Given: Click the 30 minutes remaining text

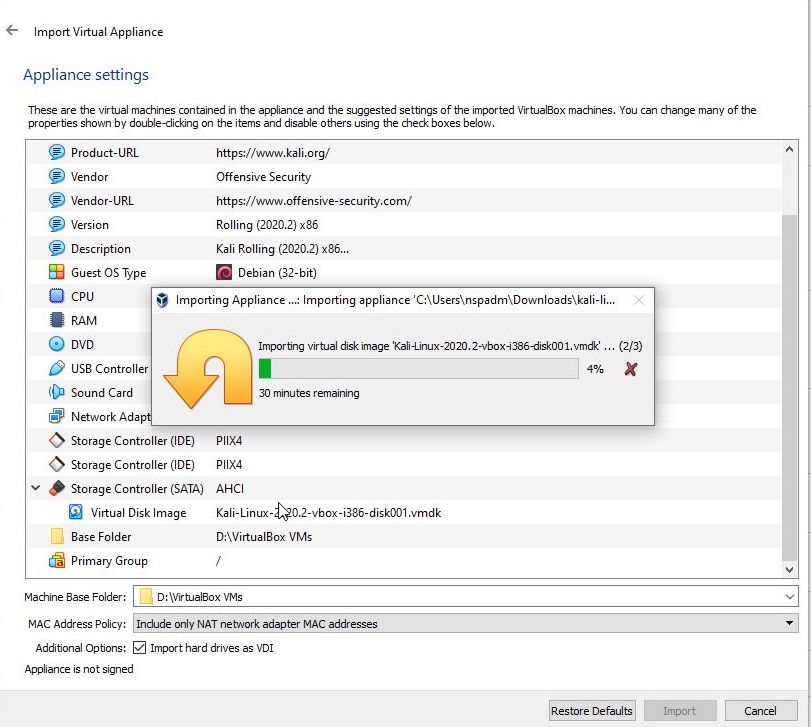Looking at the screenshot, I should [x=309, y=393].
